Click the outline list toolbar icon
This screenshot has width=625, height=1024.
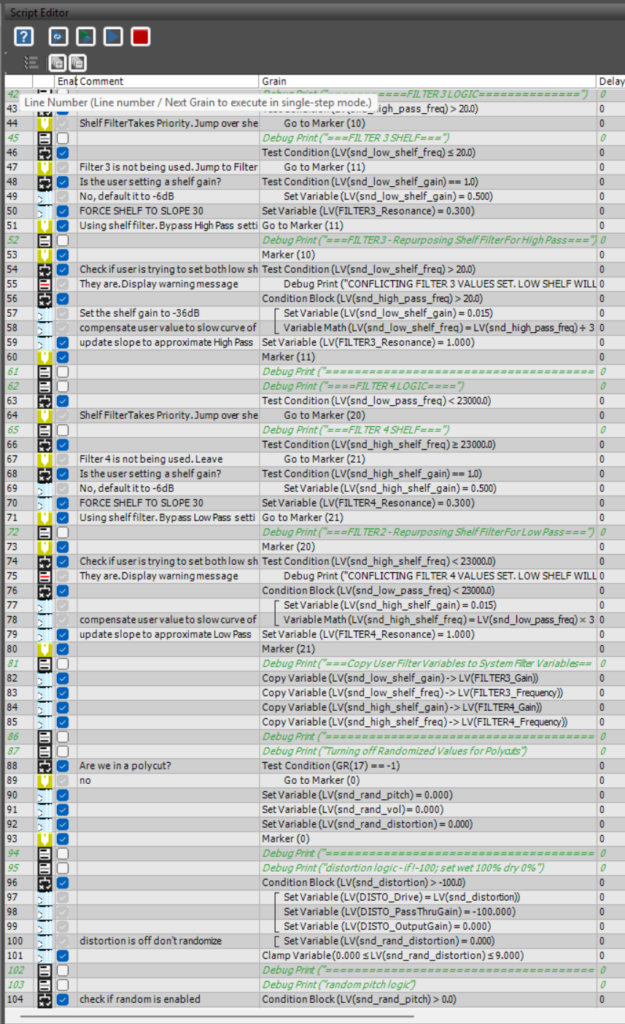click(x=31, y=63)
